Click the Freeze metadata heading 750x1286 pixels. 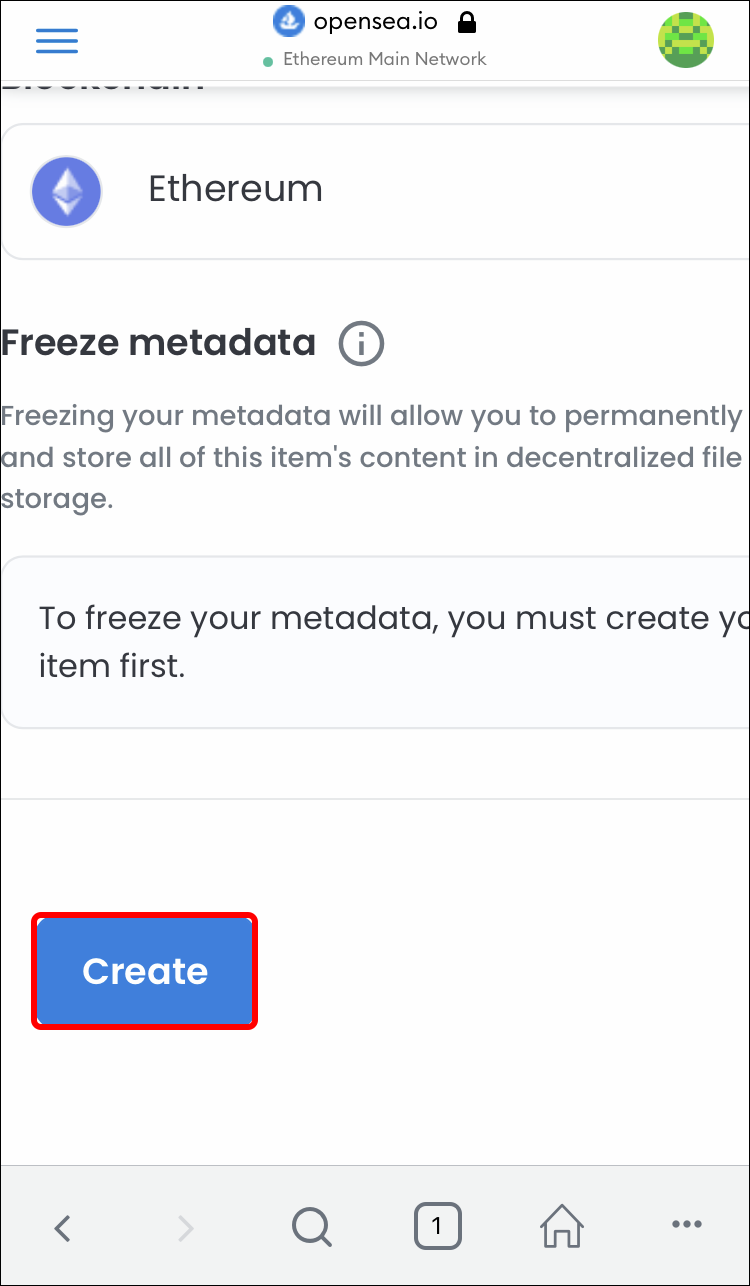tap(158, 343)
